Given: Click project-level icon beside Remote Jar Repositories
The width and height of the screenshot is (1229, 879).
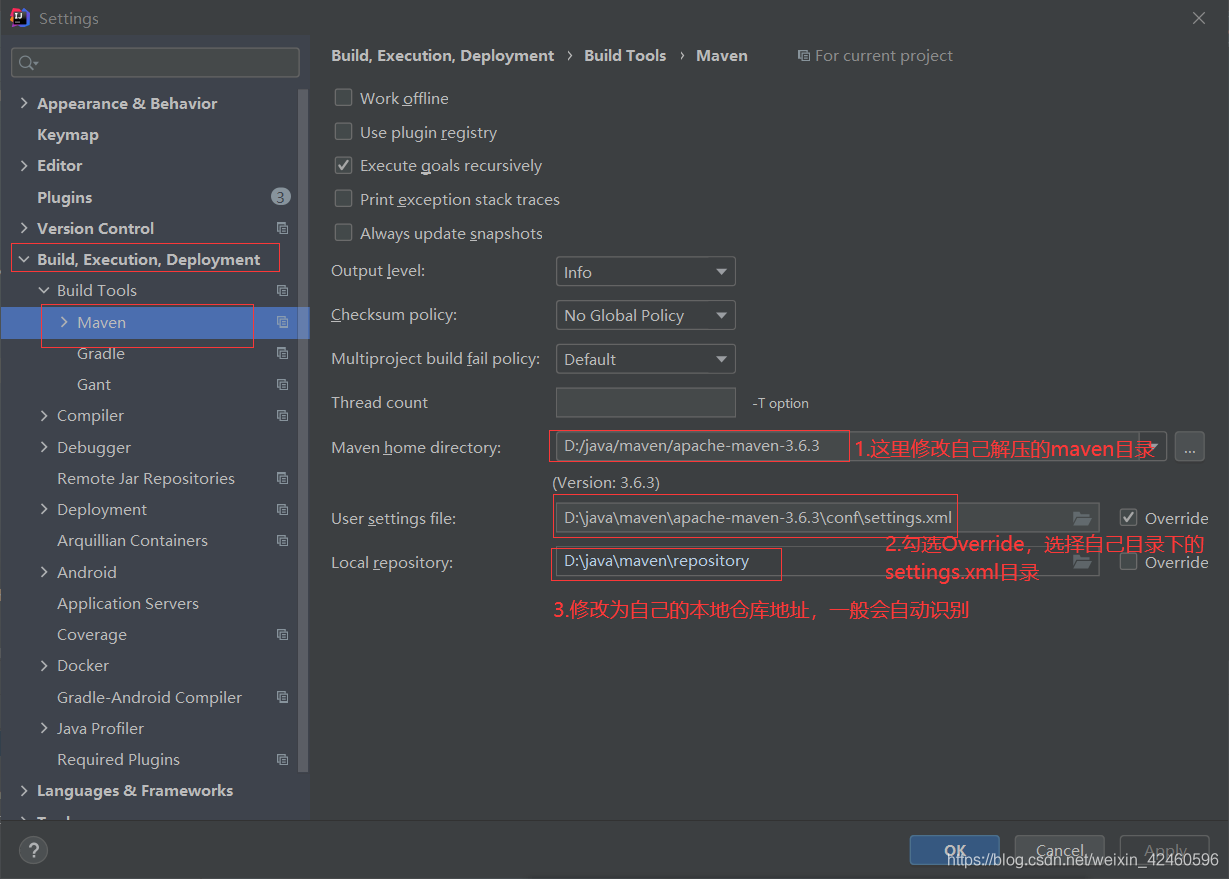Looking at the screenshot, I should 282,478.
